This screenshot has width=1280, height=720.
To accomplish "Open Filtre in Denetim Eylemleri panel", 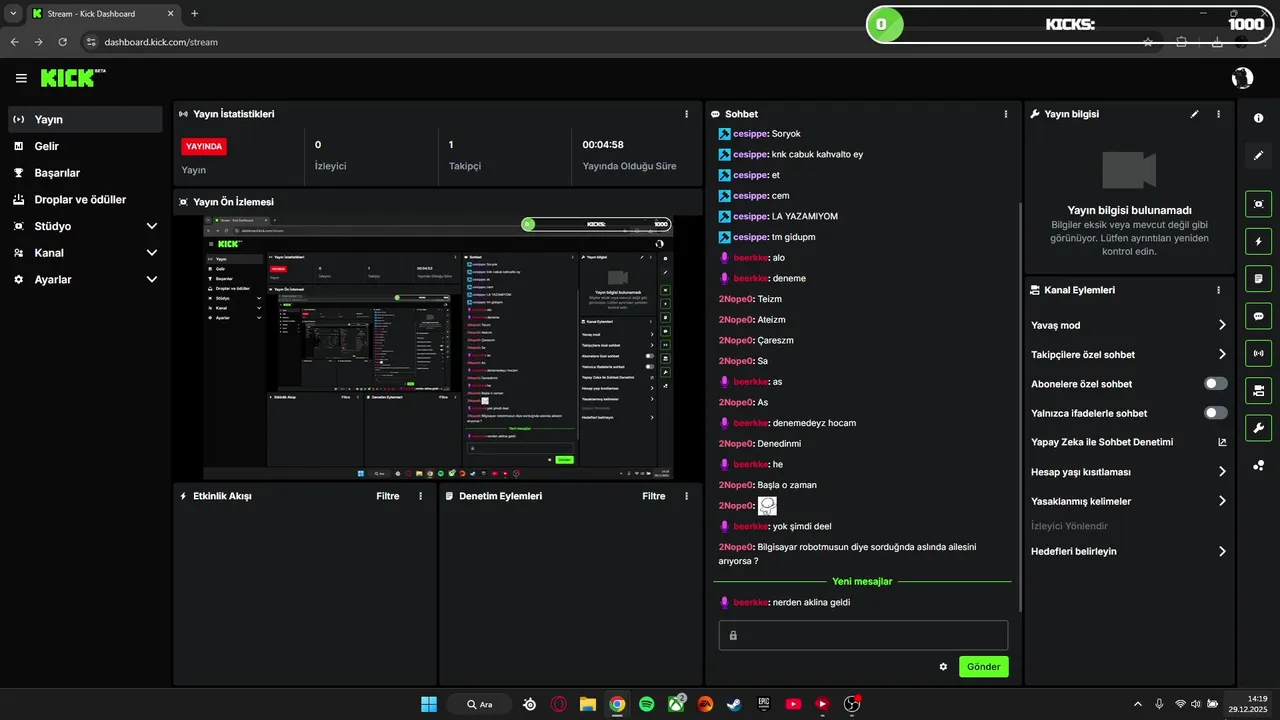I will coord(653,496).
